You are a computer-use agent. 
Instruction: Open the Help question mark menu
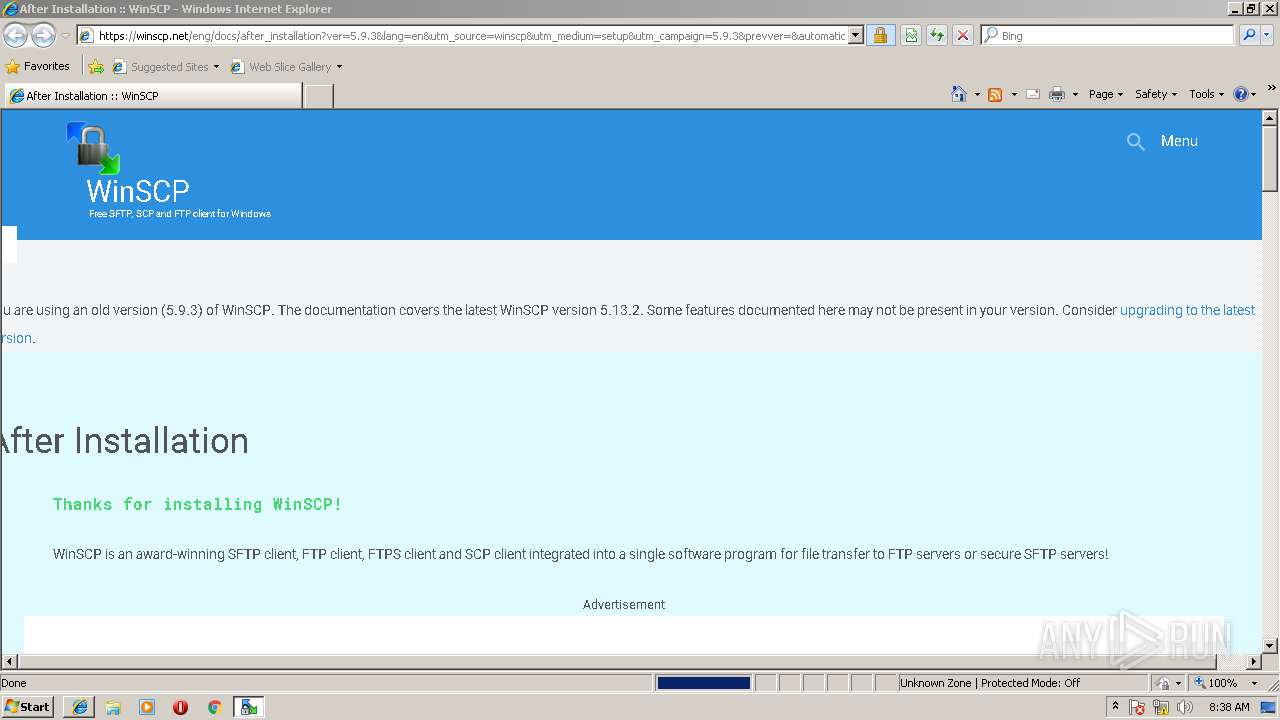[1244, 94]
